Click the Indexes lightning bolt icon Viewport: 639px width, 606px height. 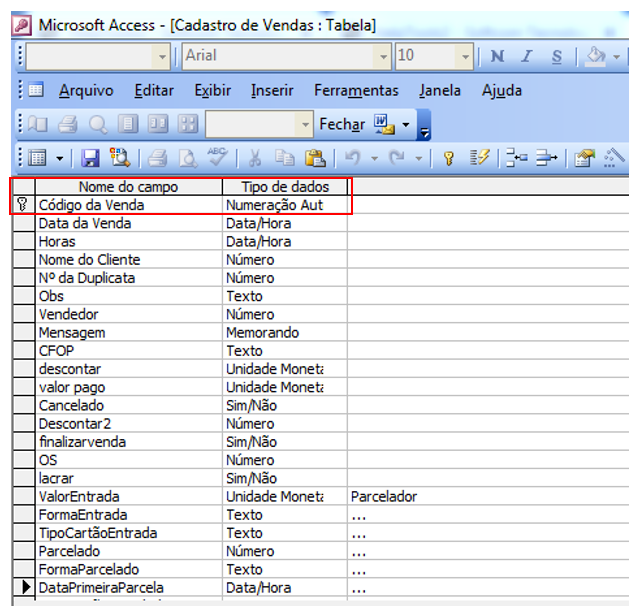click(479, 158)
